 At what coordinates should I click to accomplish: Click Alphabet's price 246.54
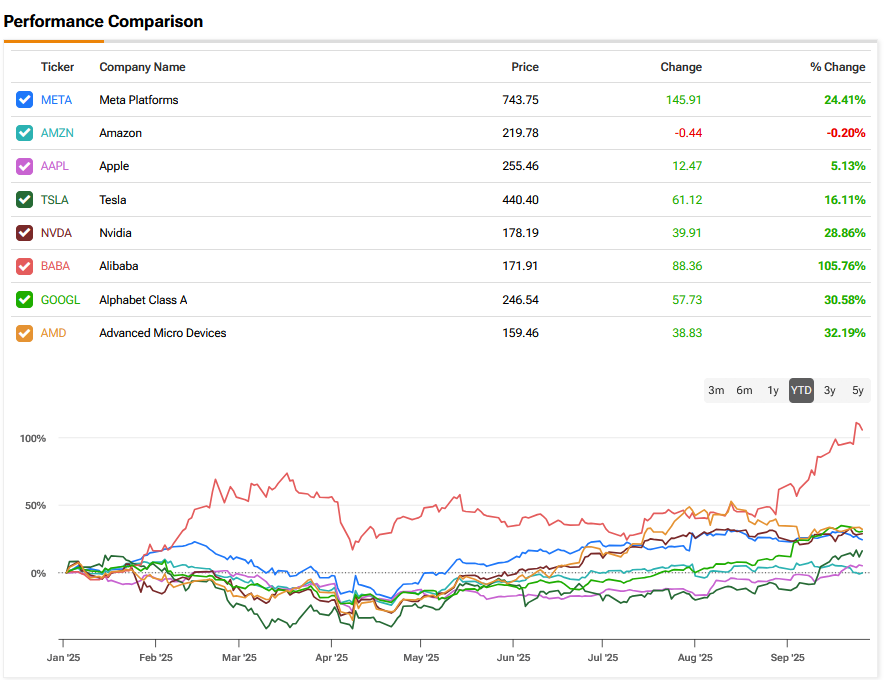pos(521,300)
